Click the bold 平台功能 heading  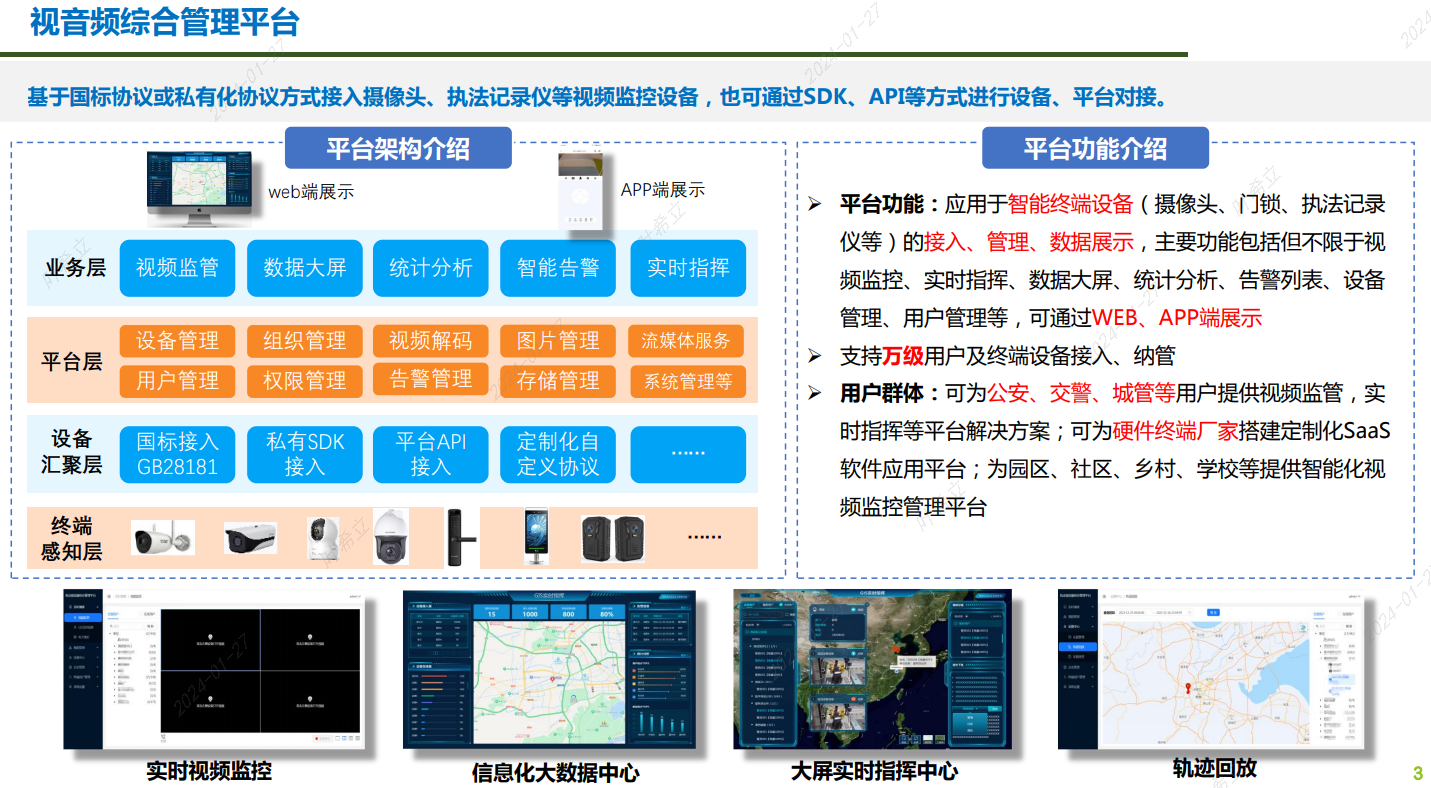click(x=881, y=205)
